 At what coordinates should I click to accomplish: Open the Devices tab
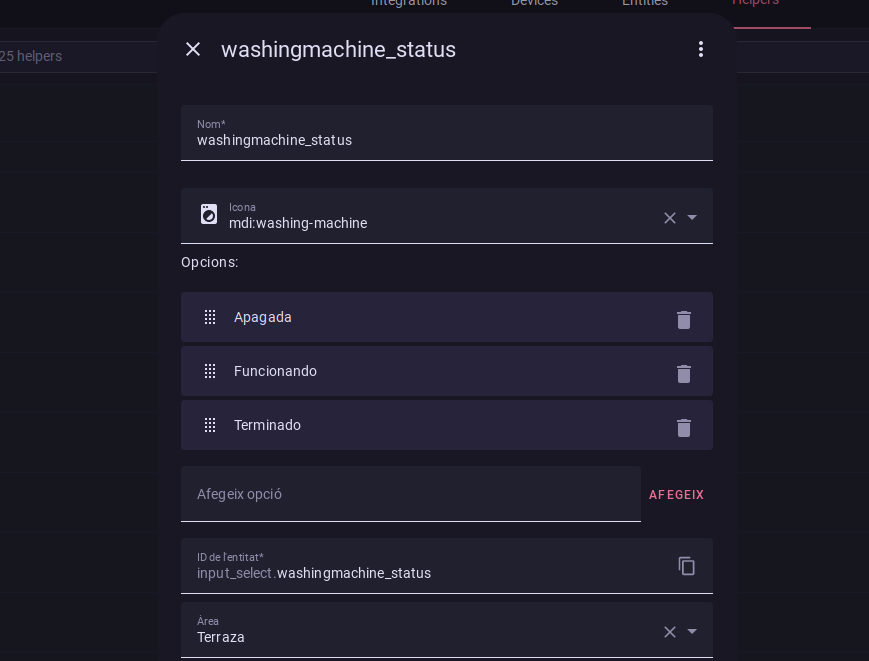point(534,4)
